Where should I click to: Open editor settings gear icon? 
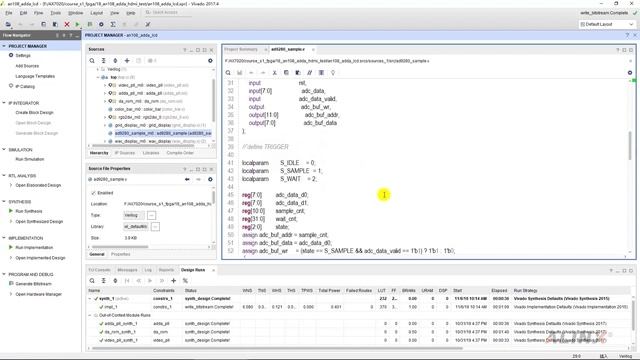630,73
